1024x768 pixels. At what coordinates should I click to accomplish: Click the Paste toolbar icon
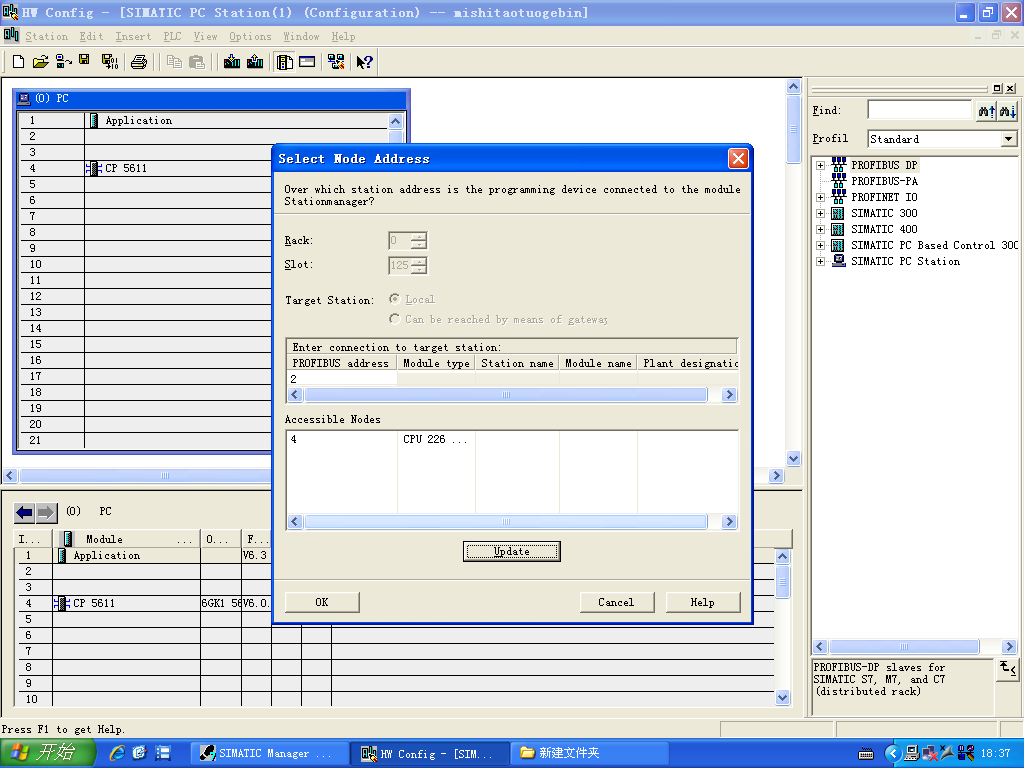tap(197, 62)
